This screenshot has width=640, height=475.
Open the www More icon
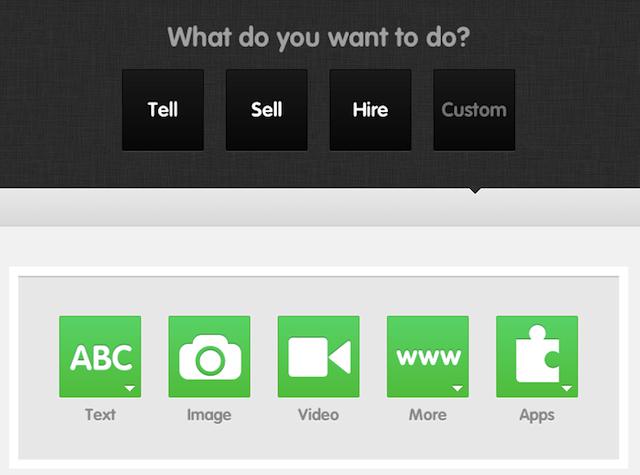[428, 356]
